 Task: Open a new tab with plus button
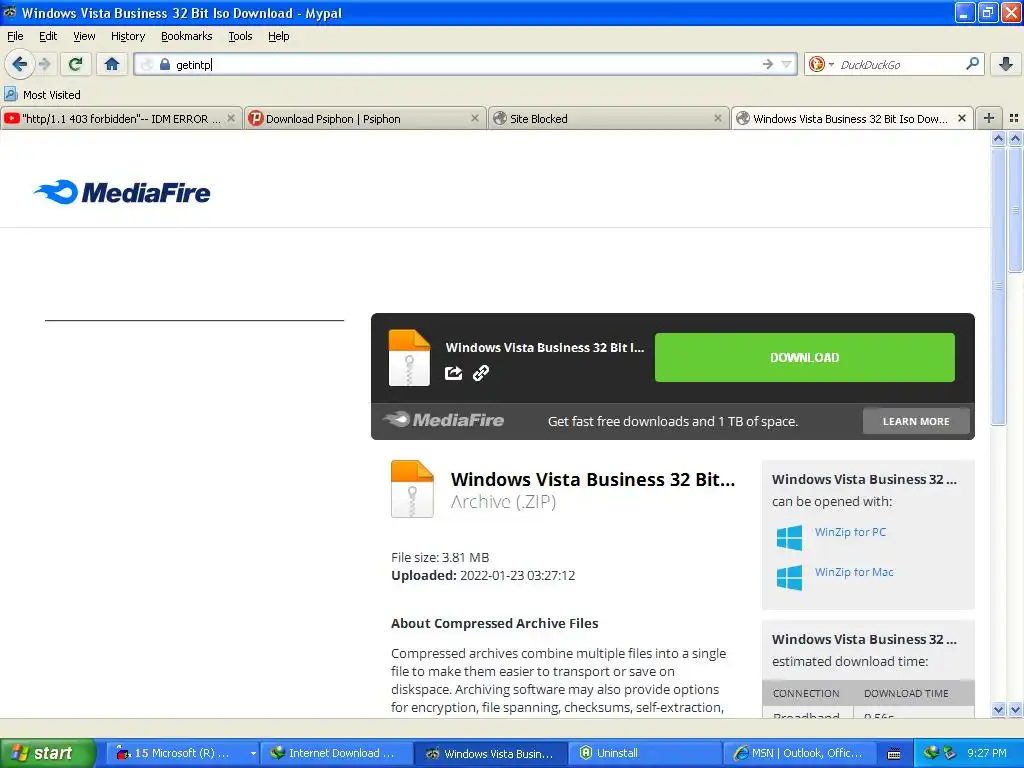989,118
